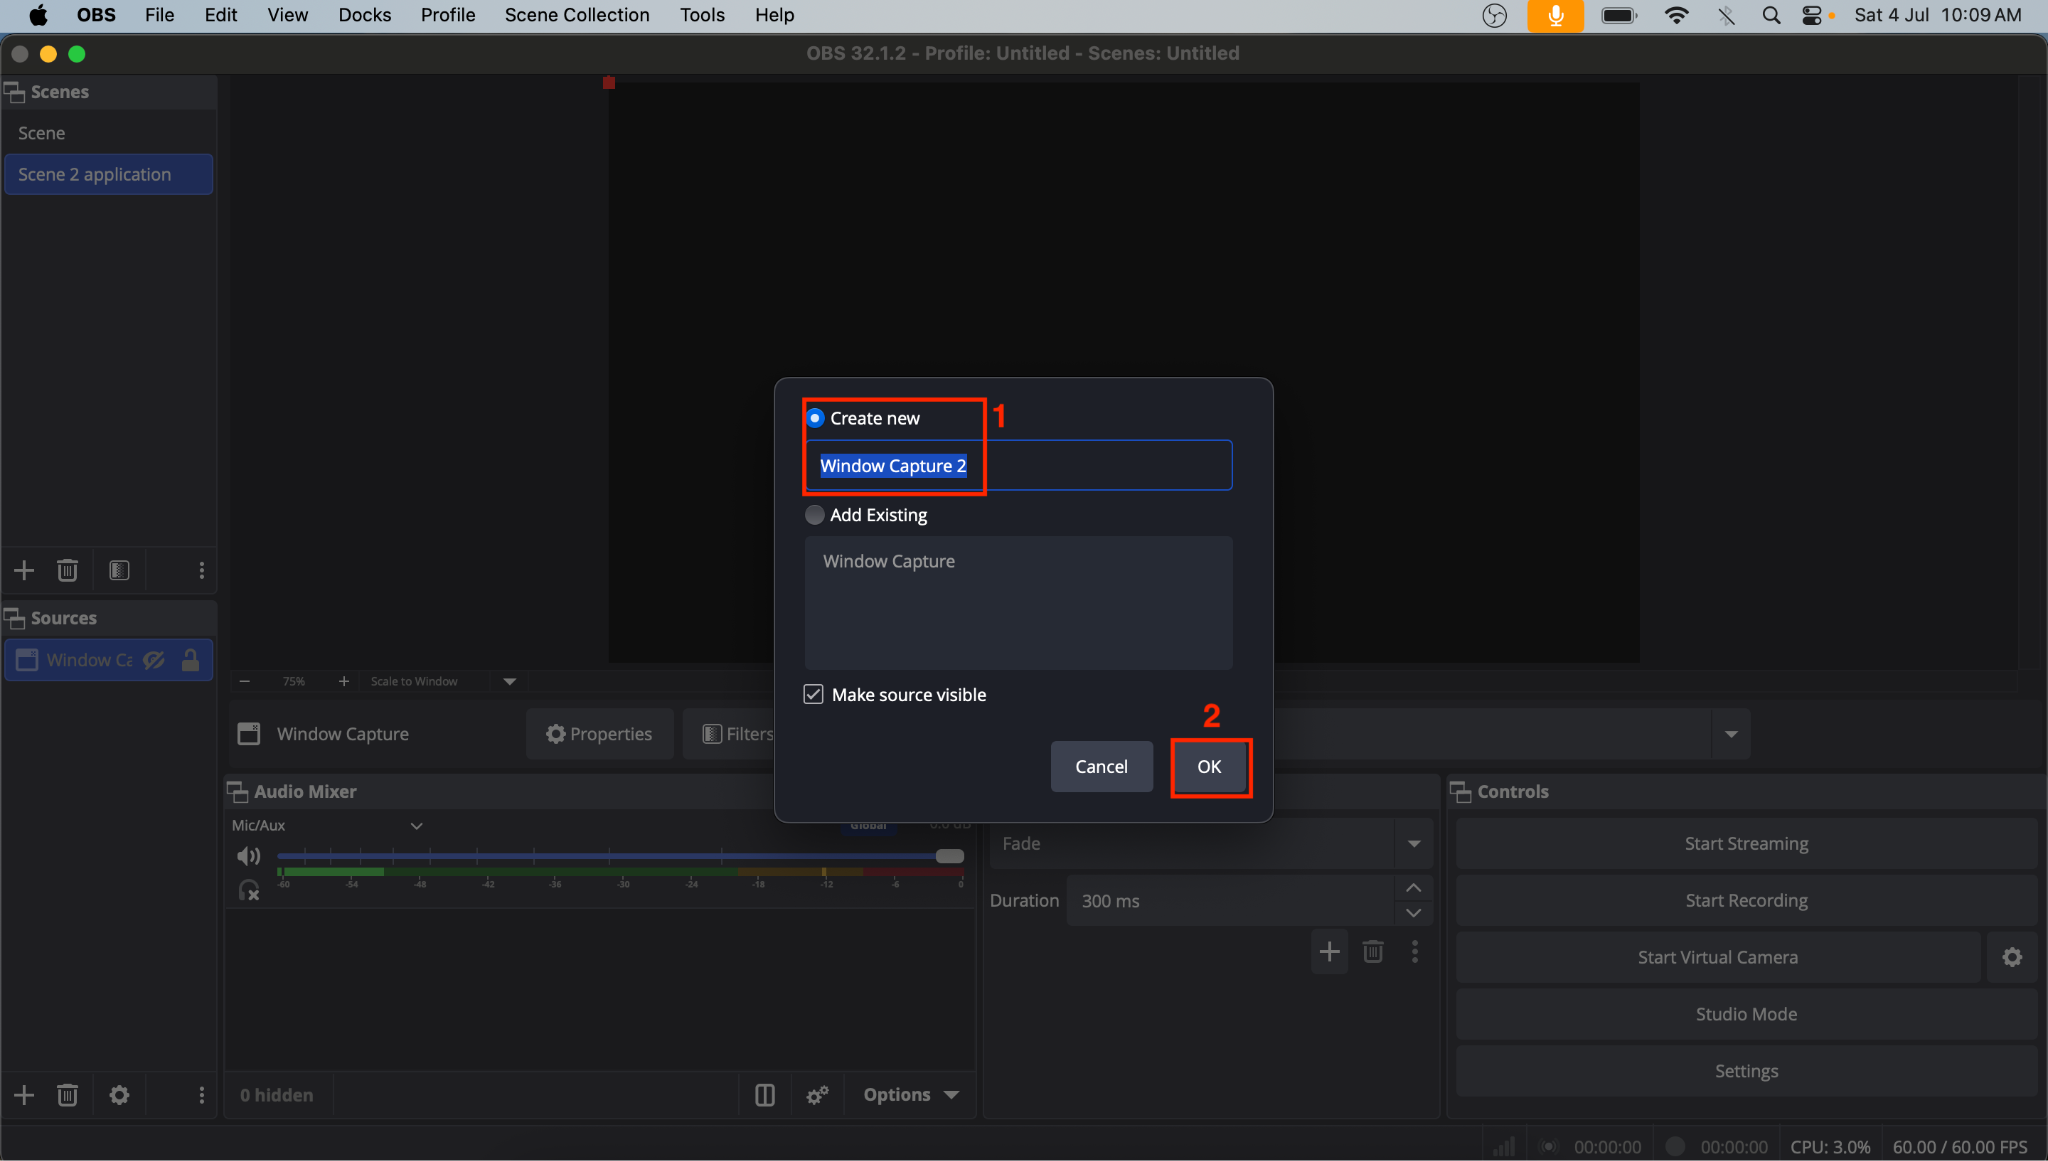Image resolution: width=2048 pixels, height=1161 pixels.
Task: Open Settings from Controls panel
Action: pos(1746,1071)
